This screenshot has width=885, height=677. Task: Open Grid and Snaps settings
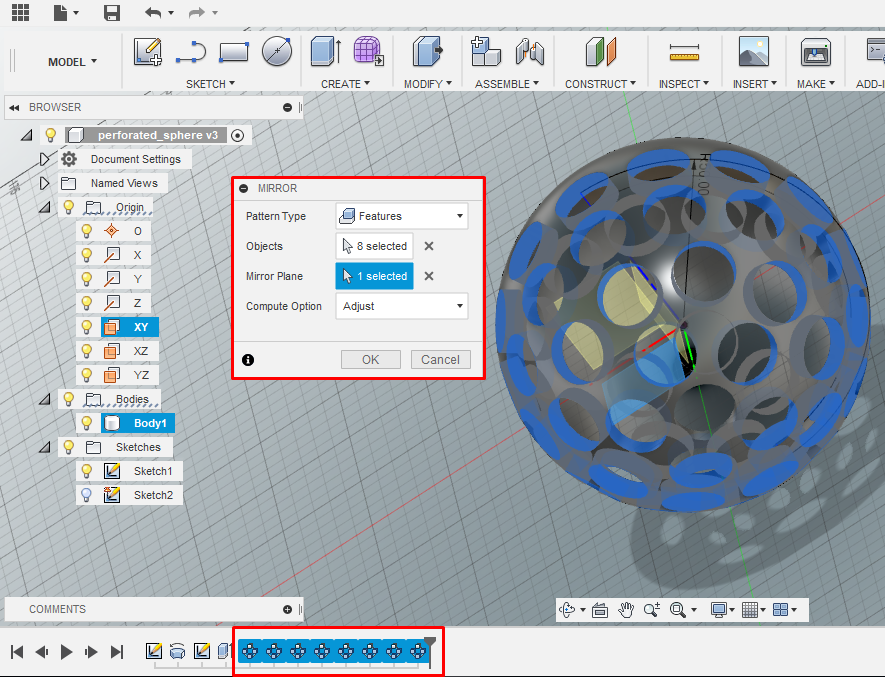click(750, 610)
